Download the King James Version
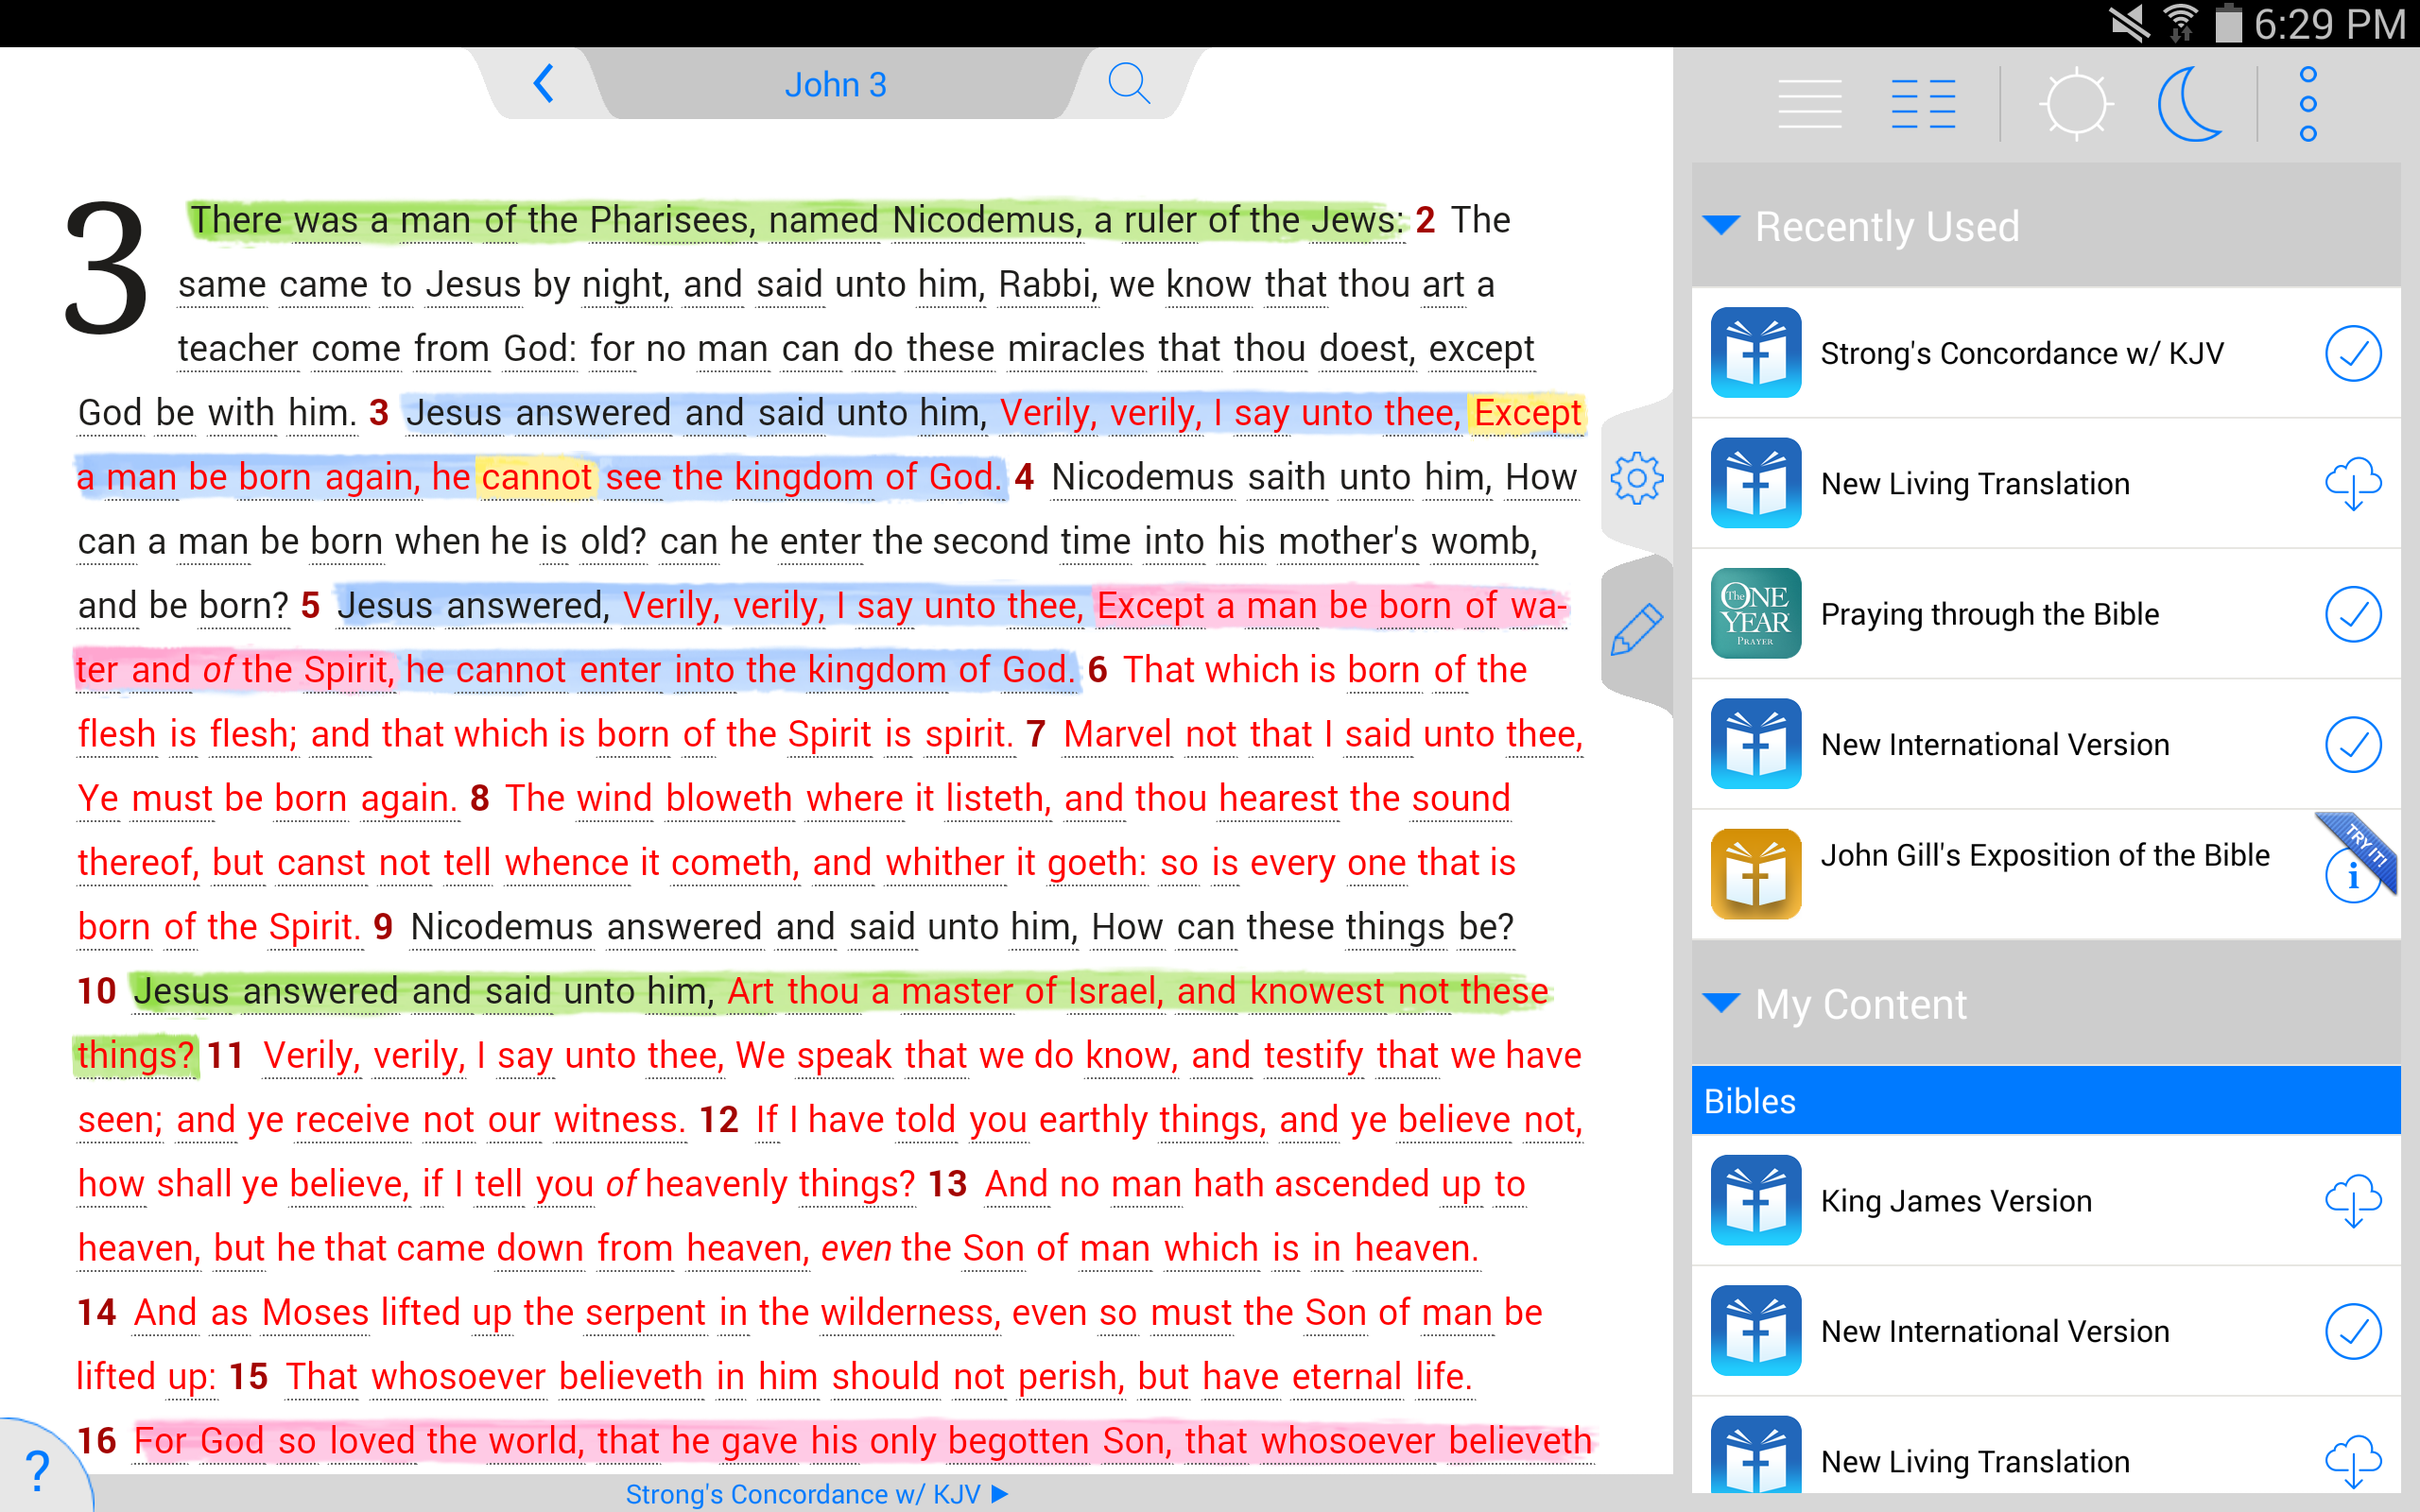This screenshot has width=2420, height=1512. click(x=2352, y=1200)
